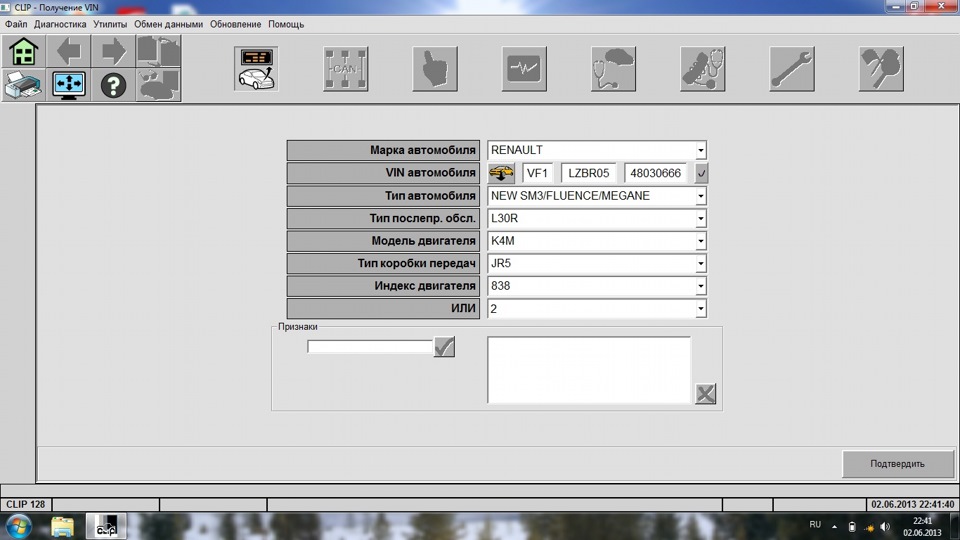Select the vehicle identification car icon

tap(256, 69)
